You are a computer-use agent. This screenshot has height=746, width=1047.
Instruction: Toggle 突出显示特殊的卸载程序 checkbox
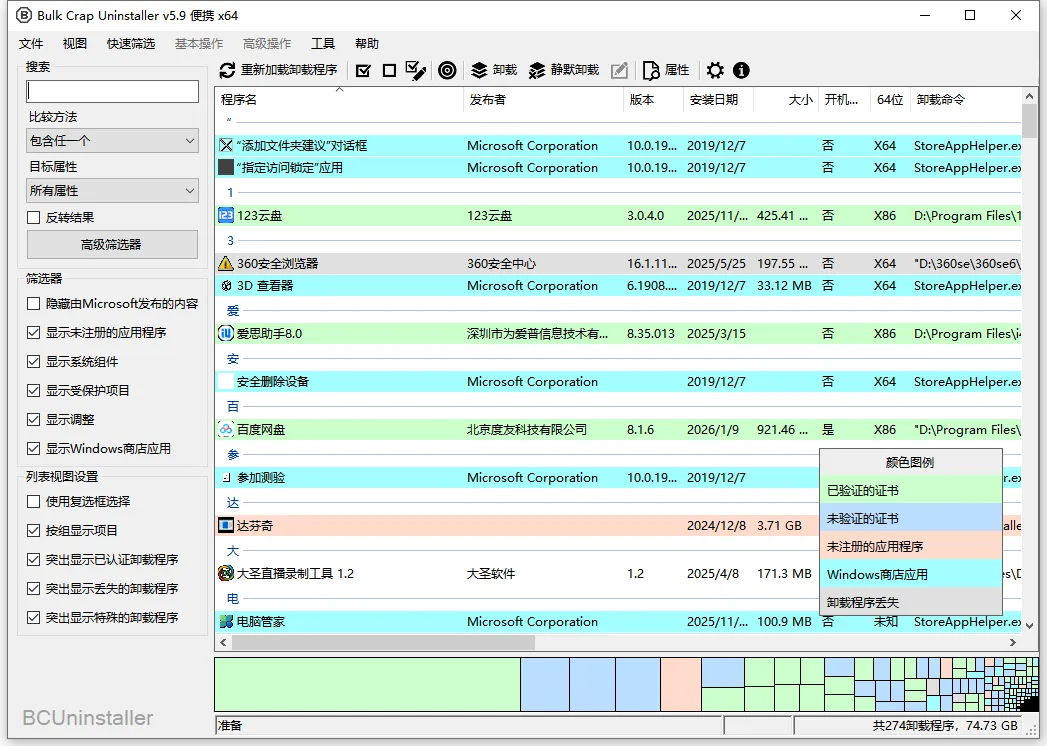click(x=33, y=617)
